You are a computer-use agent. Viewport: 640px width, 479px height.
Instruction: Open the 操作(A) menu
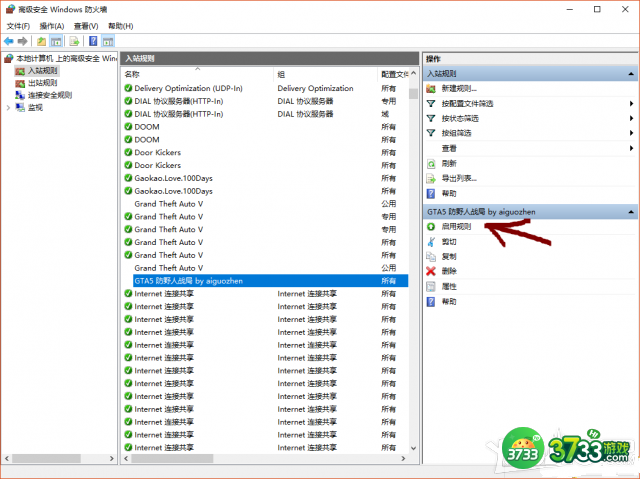click(x=52, y=26)
